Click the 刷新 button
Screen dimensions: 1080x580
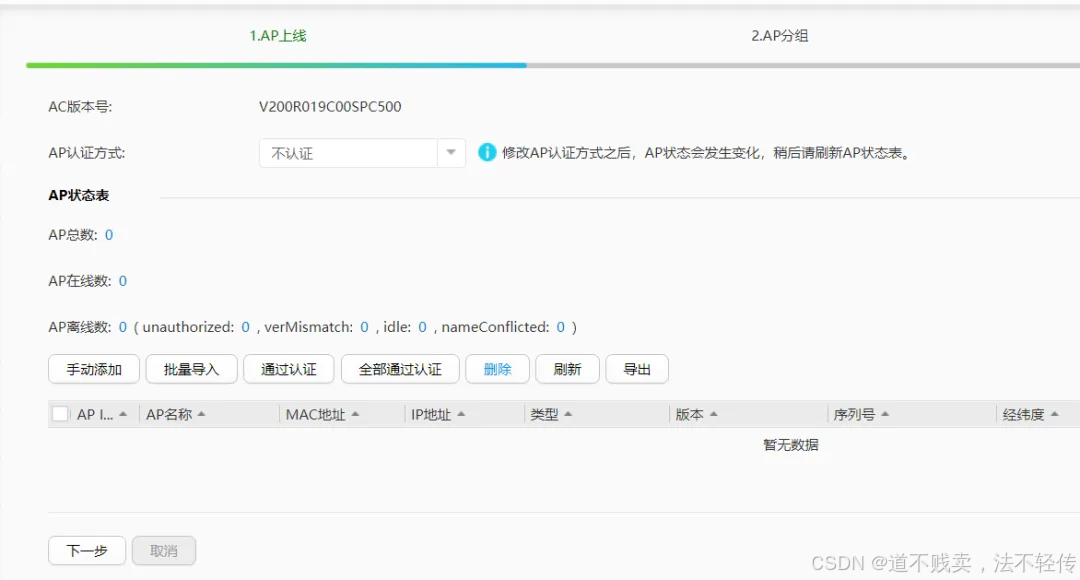[x=568, y=369]
